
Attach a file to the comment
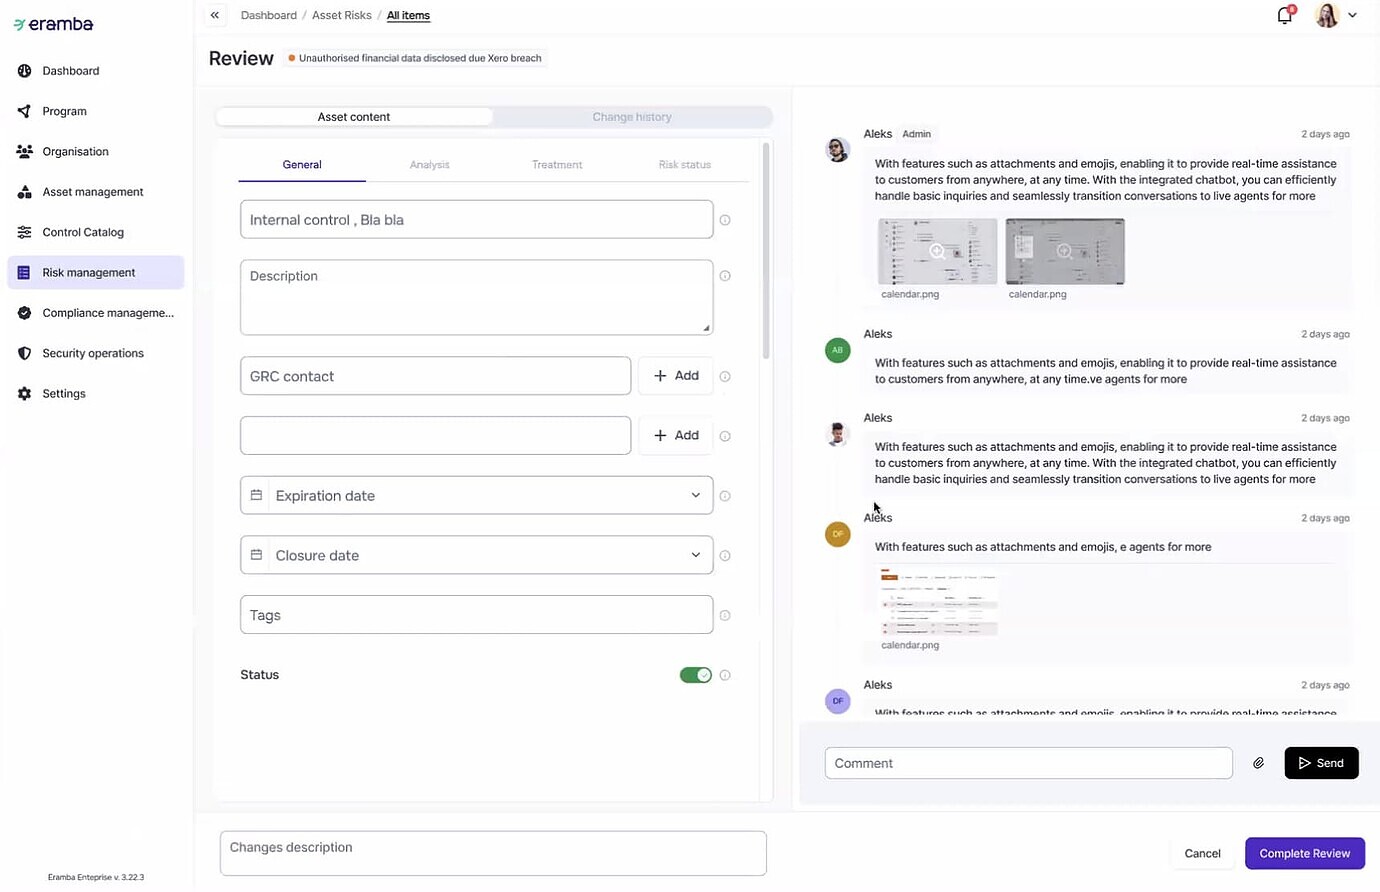(x=1259, y=762)
